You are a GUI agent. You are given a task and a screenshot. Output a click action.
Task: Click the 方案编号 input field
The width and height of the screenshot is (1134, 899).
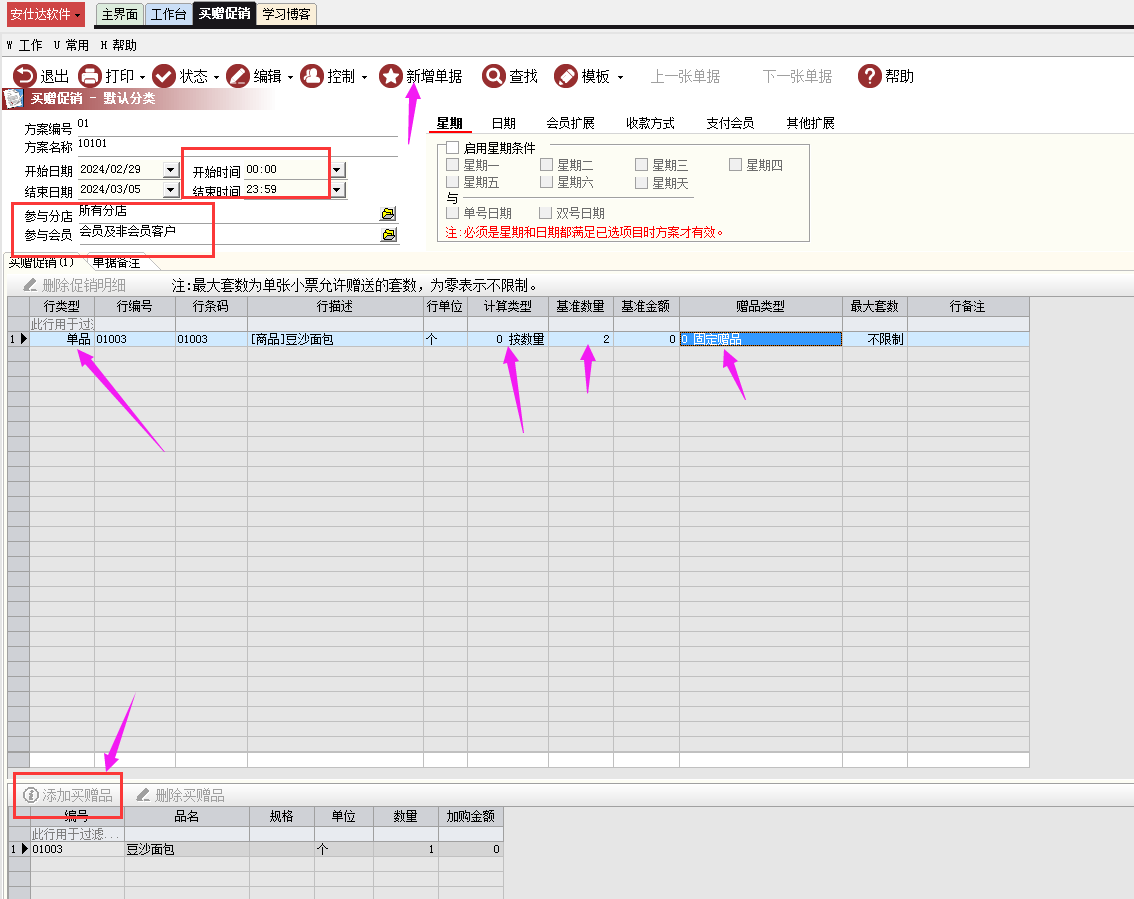[x=237, y=126]
